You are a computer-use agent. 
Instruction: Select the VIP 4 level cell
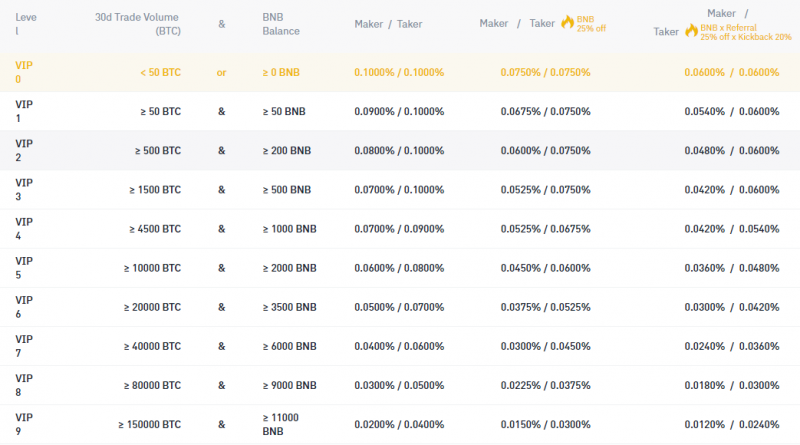pos(23,229)
